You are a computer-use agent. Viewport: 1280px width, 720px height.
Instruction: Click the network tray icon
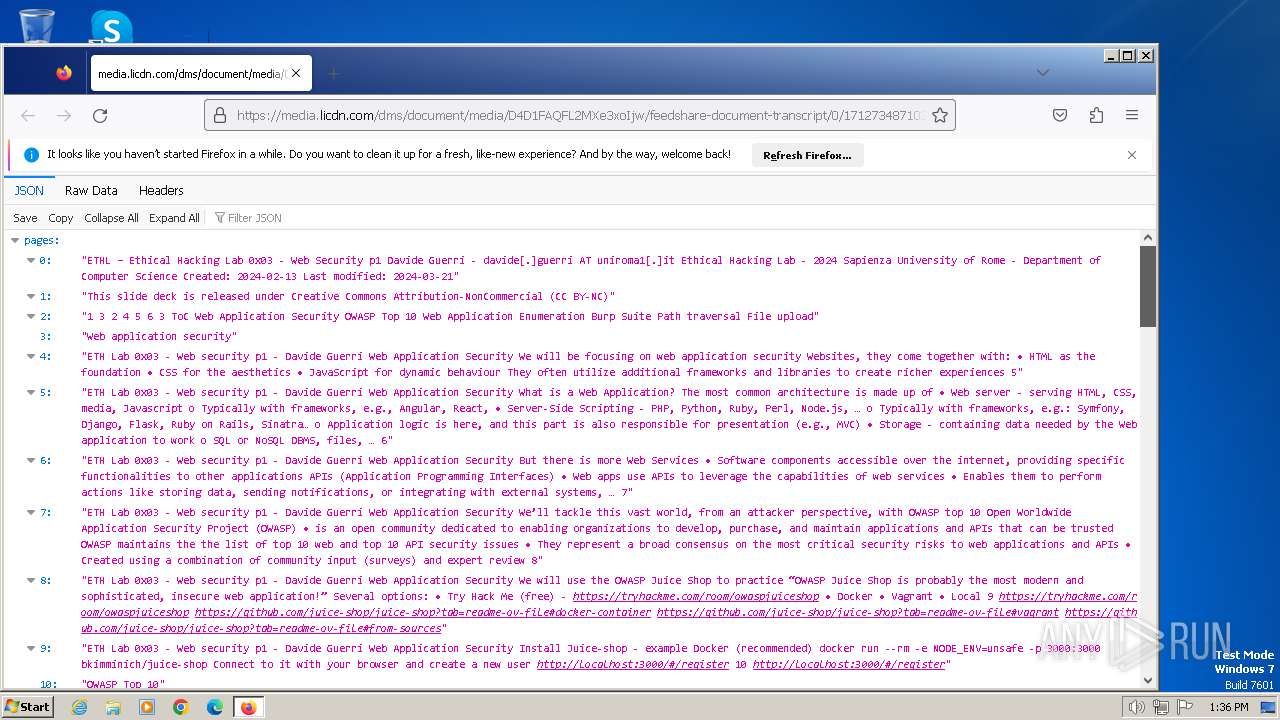pyautogui.click(x=1161, y=707)
